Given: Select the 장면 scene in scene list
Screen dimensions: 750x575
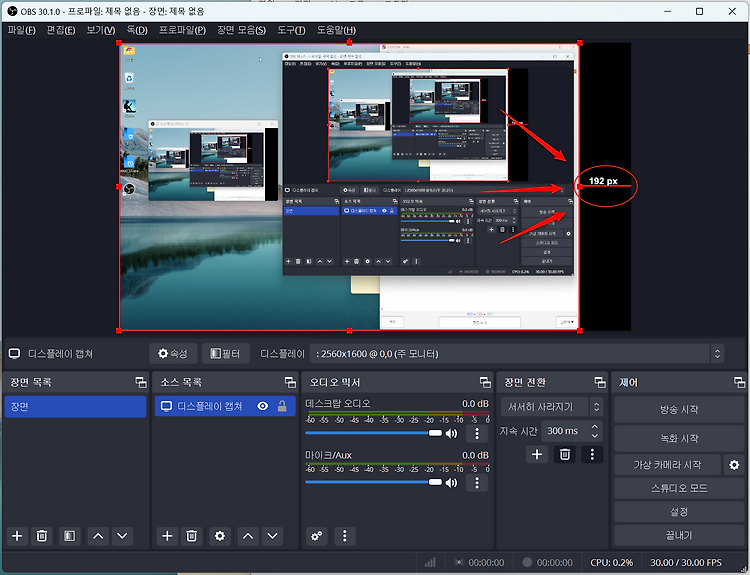Looking at the screenshot, I should click(76, 407).
